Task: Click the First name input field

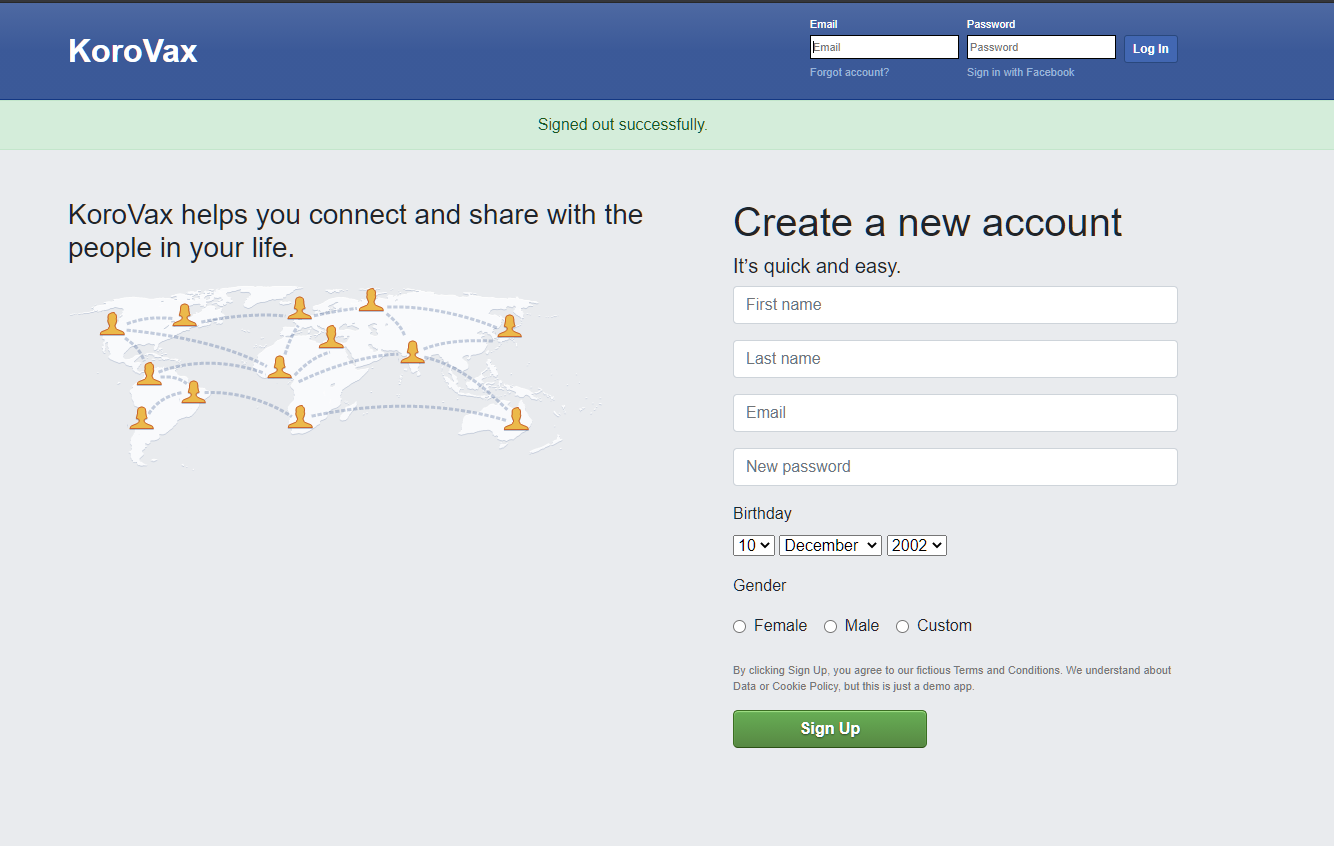Action: click(955, 305)
